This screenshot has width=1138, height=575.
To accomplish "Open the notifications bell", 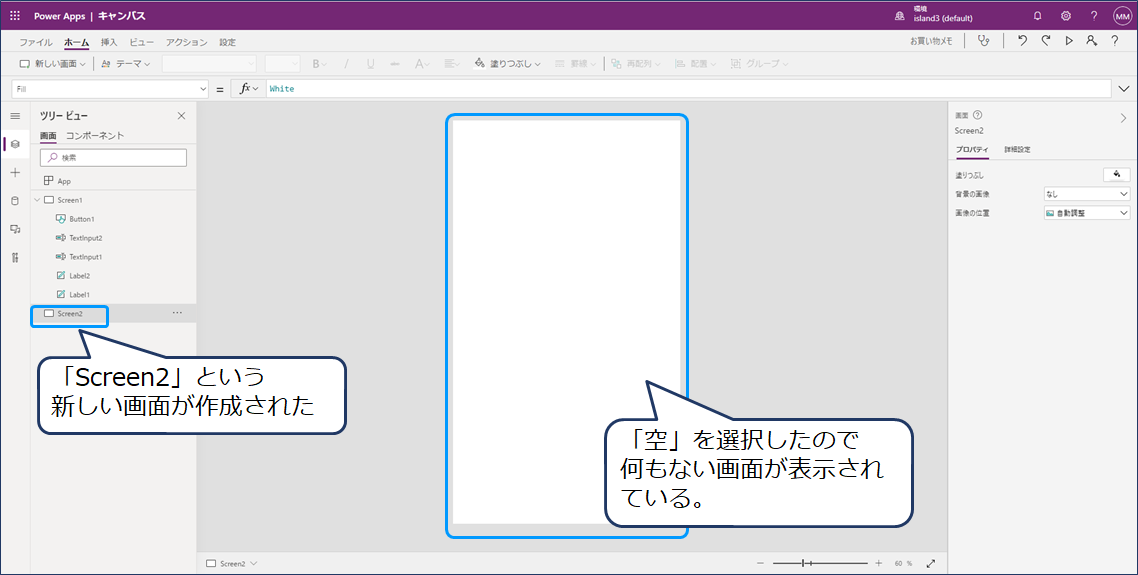I will pos(1037,15).
